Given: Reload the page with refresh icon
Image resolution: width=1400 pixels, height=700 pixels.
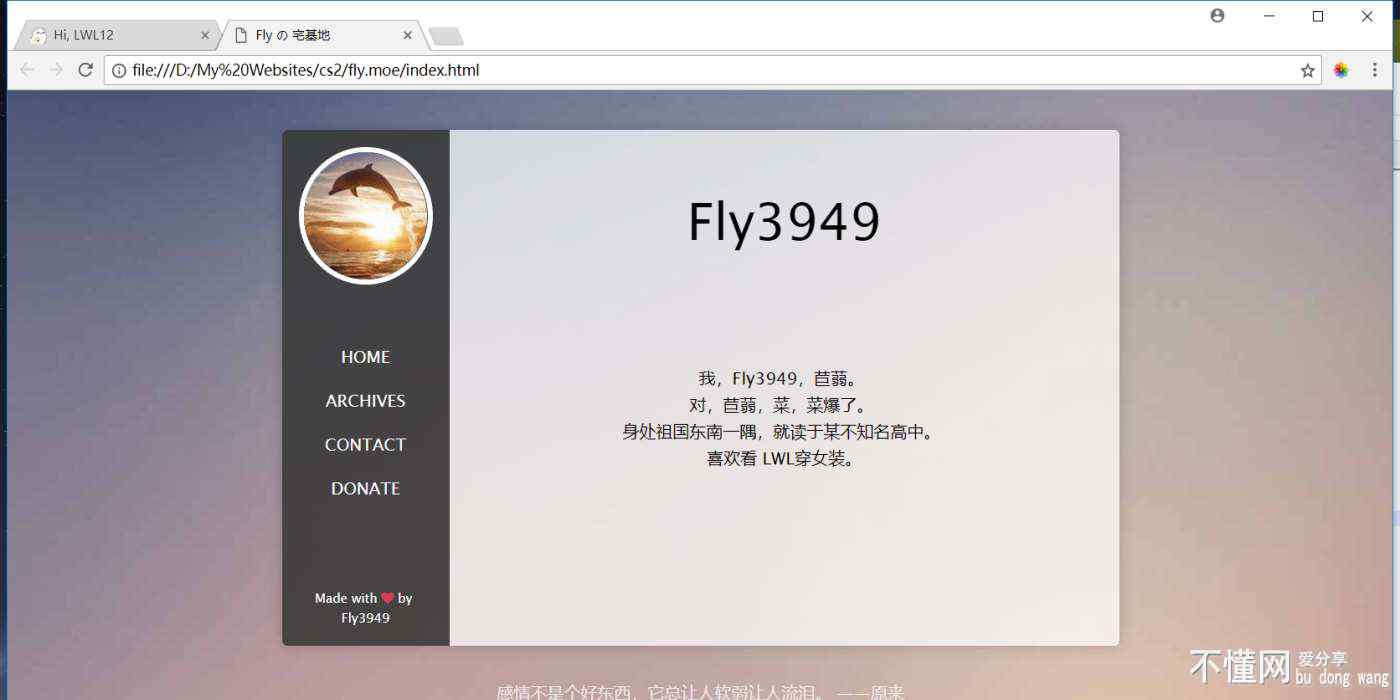Looking at the screenshot, I should [x=86, y=70].
